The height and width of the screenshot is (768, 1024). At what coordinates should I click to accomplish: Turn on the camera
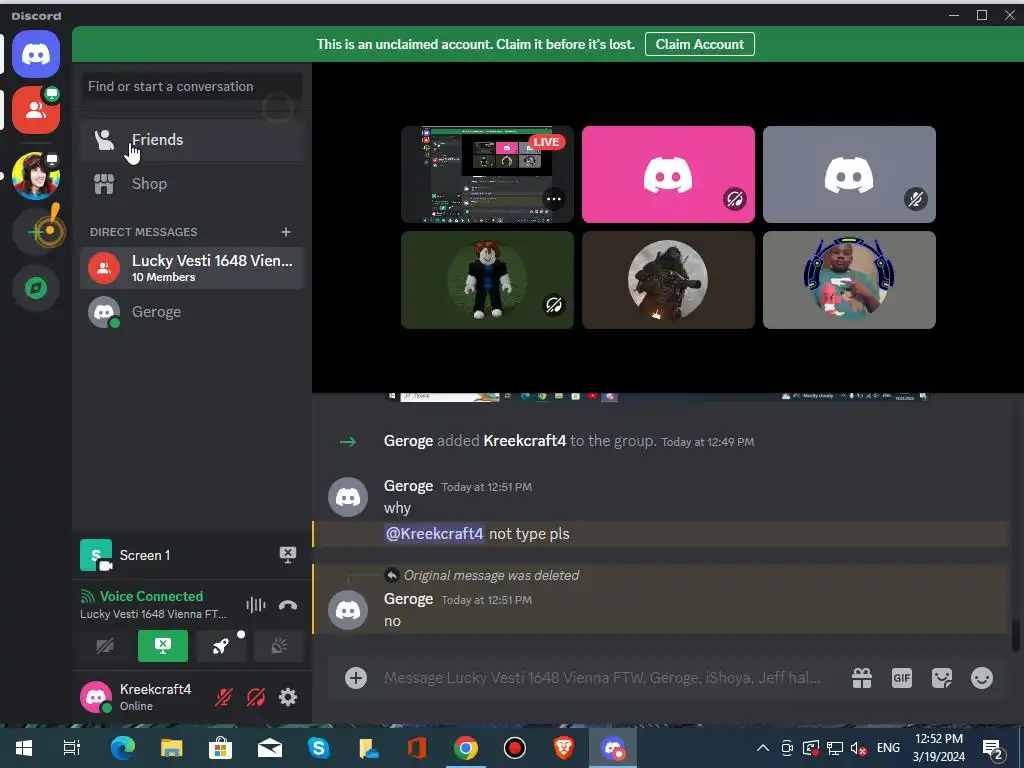coord(104,647)
